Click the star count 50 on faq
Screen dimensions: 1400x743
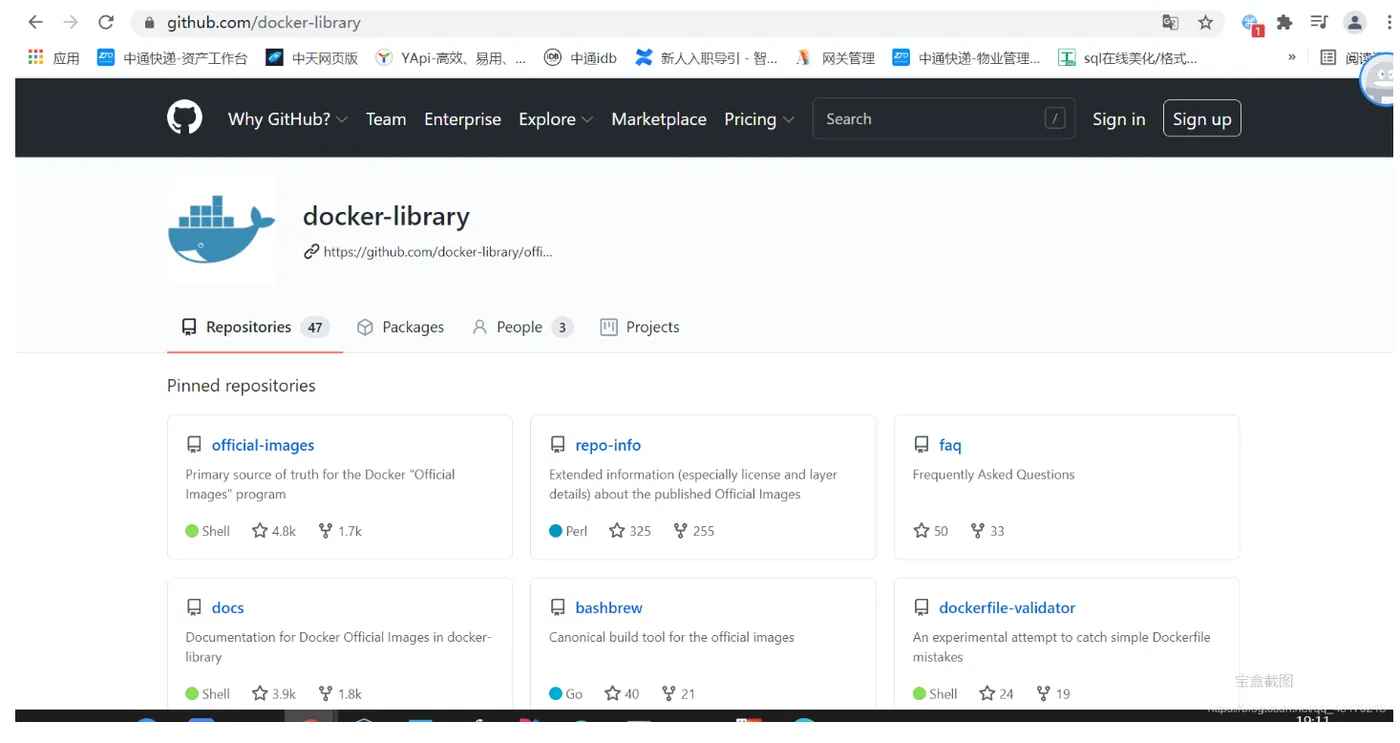tap(931, 531)
